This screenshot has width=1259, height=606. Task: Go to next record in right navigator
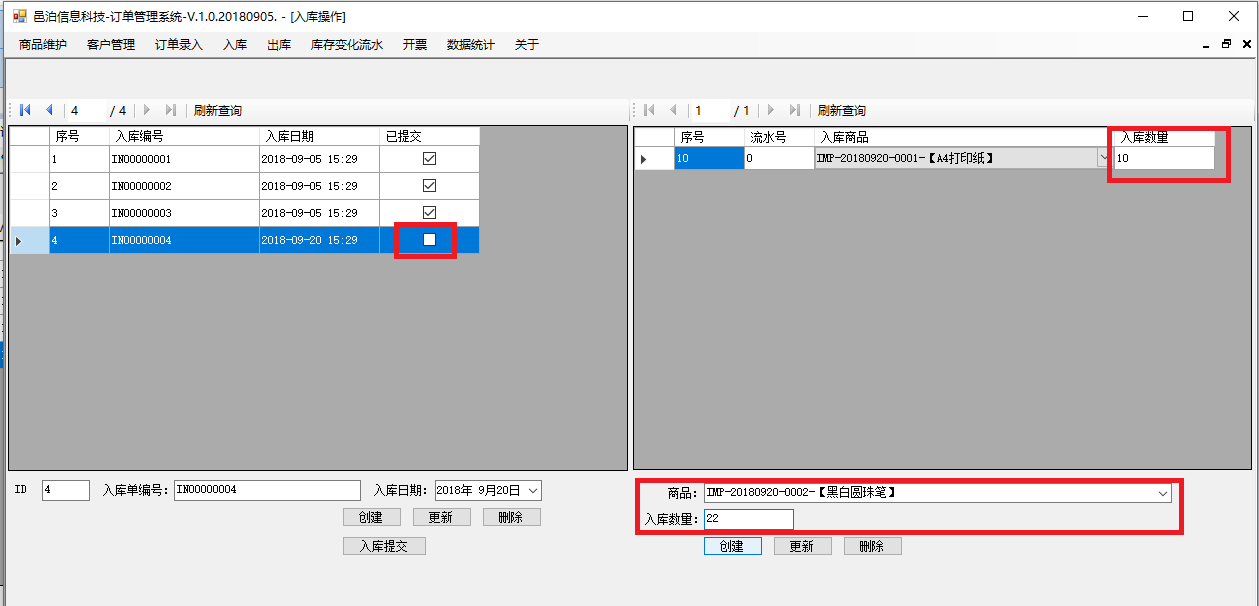click(x=771, y=110)
